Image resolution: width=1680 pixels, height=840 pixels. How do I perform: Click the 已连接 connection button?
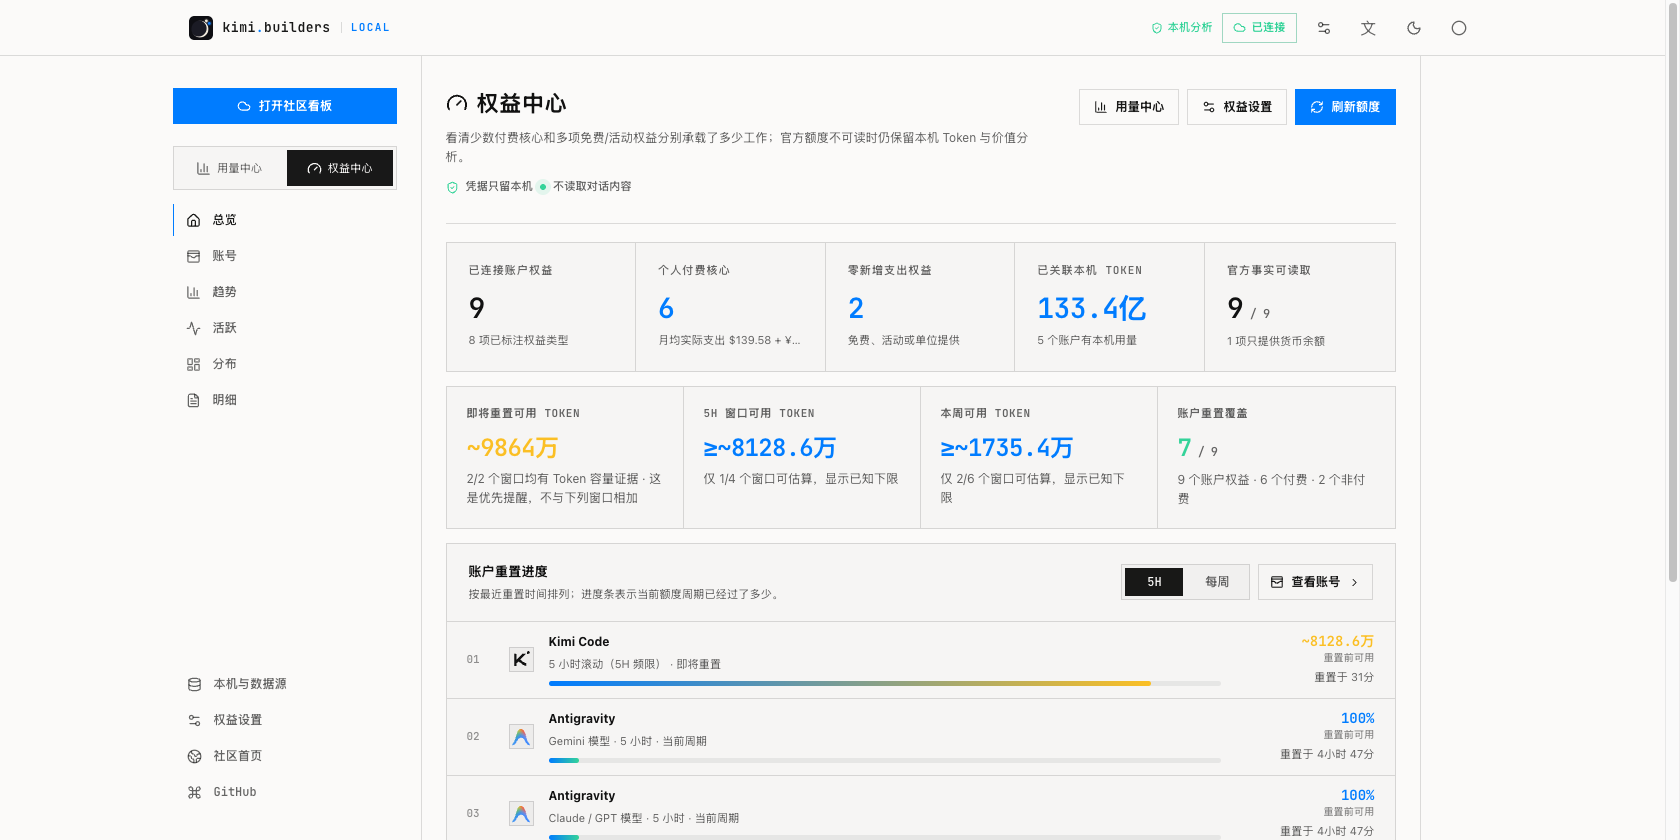click(x=1259, y=28)
